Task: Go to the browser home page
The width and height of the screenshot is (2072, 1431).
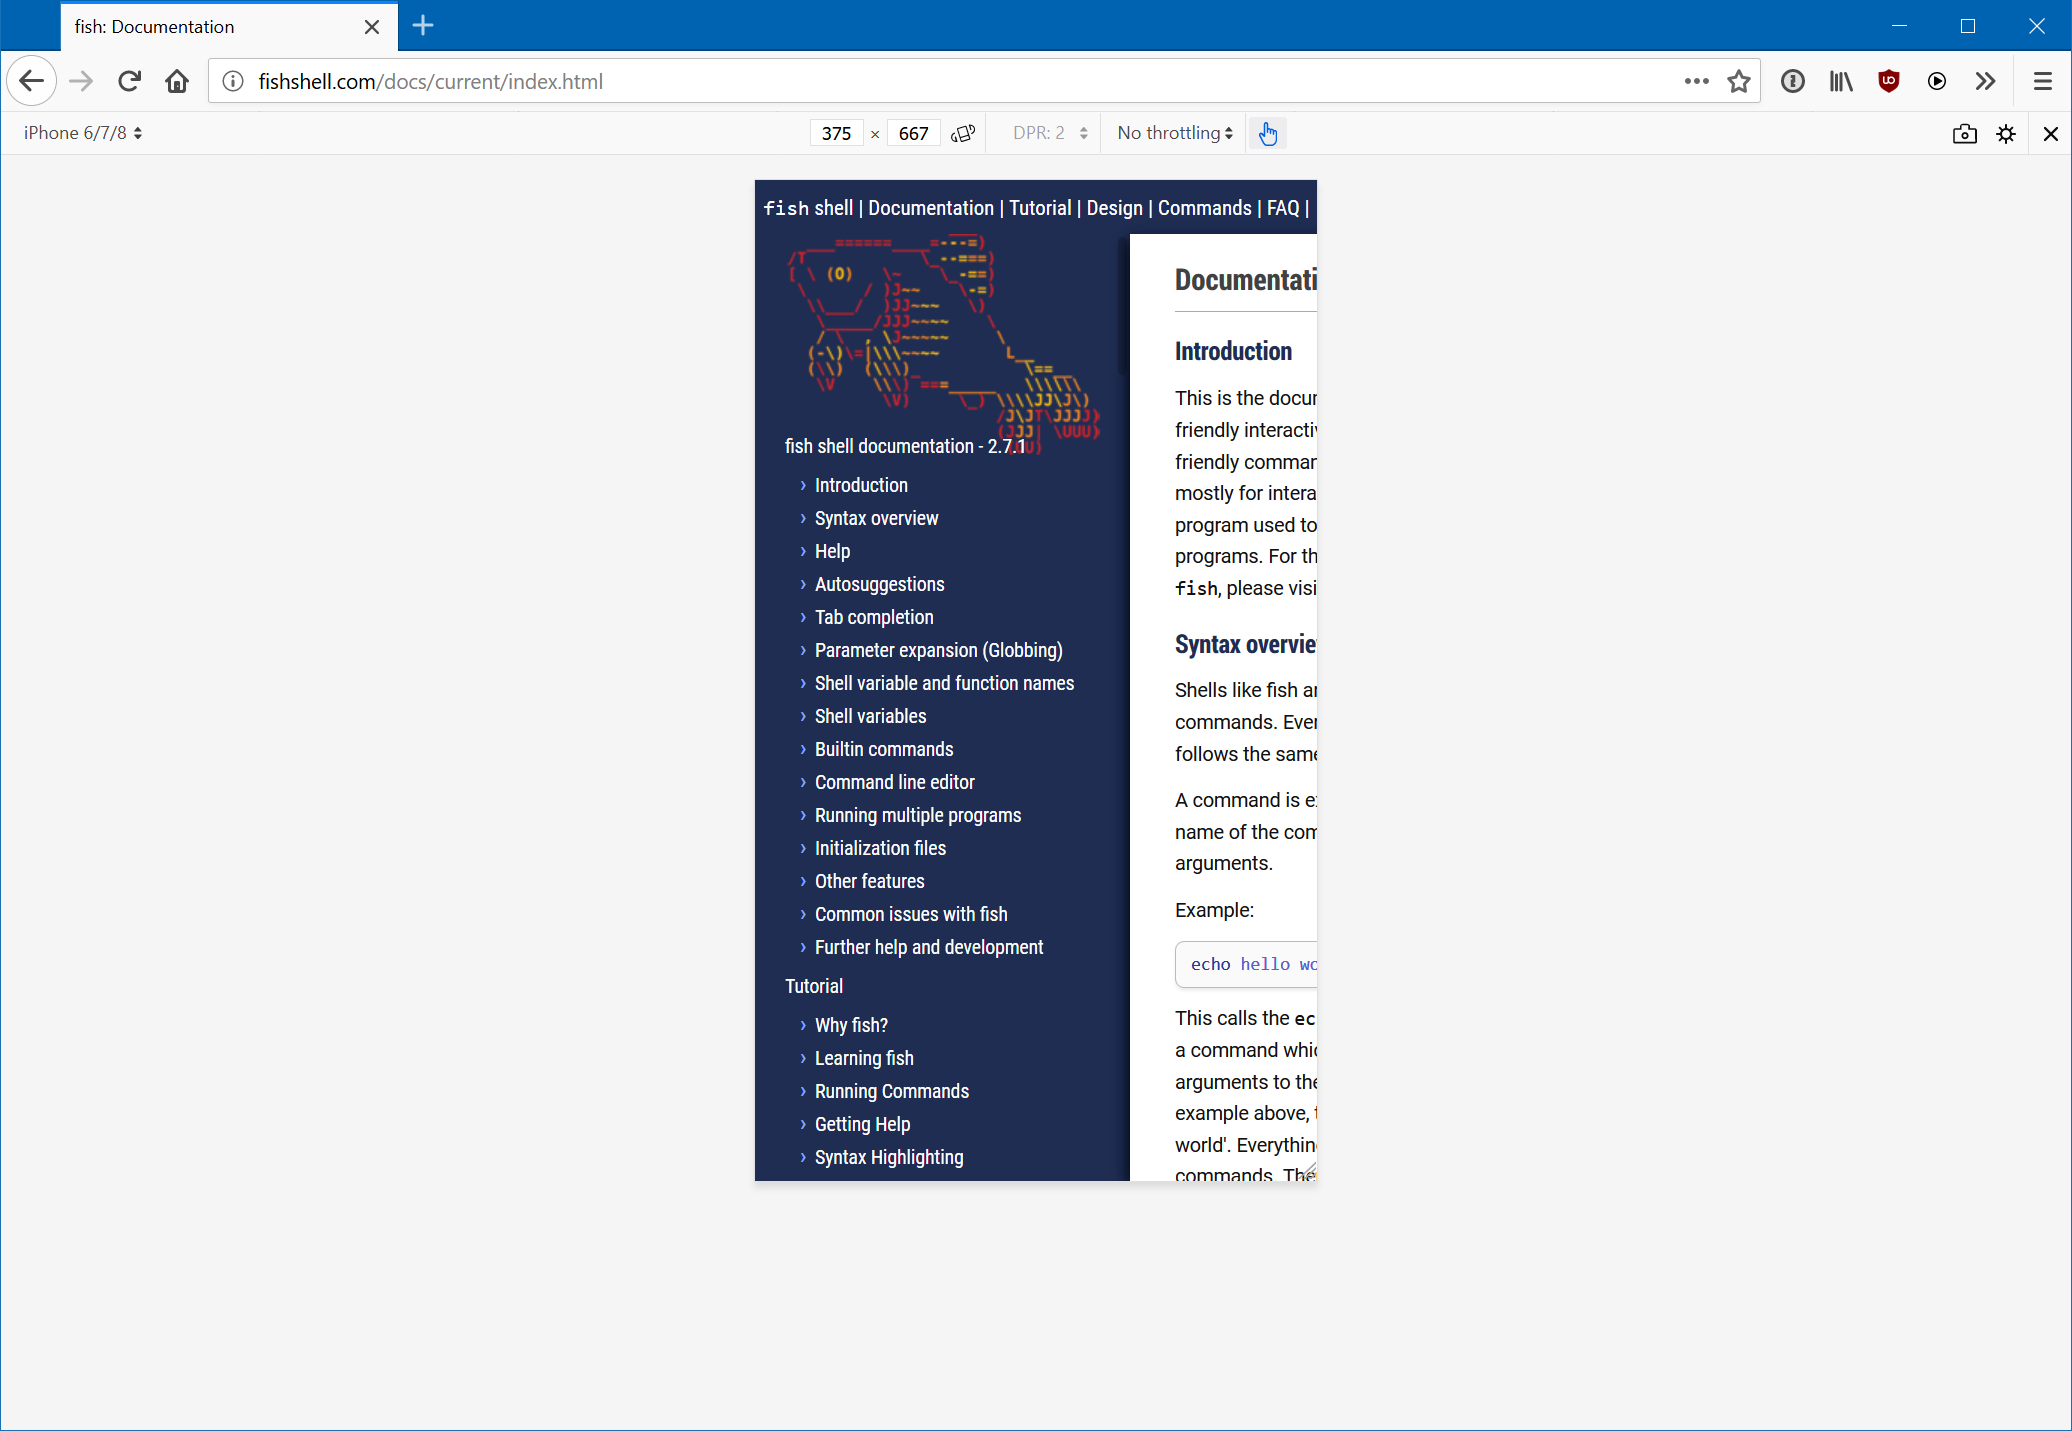Action: (x=177, y=81)
